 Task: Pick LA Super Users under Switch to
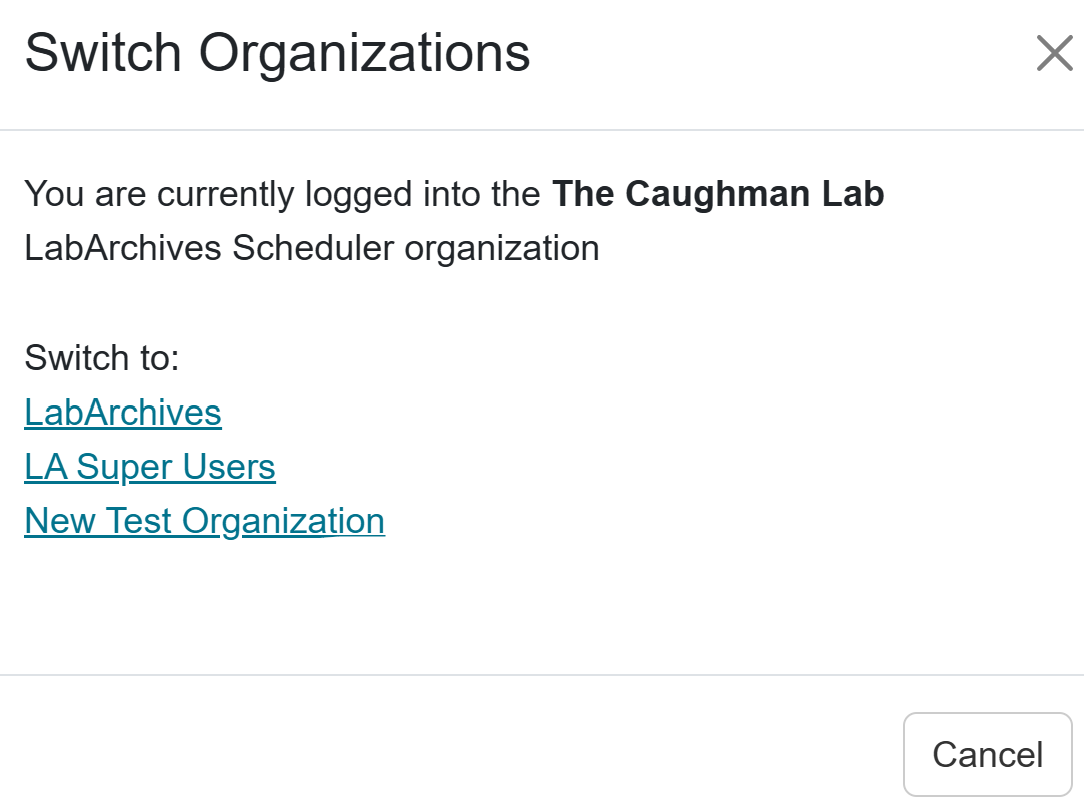(x=150, y=467)
